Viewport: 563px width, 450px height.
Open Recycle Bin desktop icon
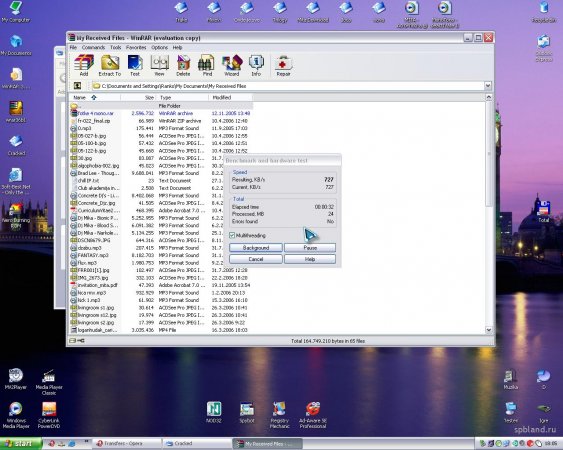544,12
